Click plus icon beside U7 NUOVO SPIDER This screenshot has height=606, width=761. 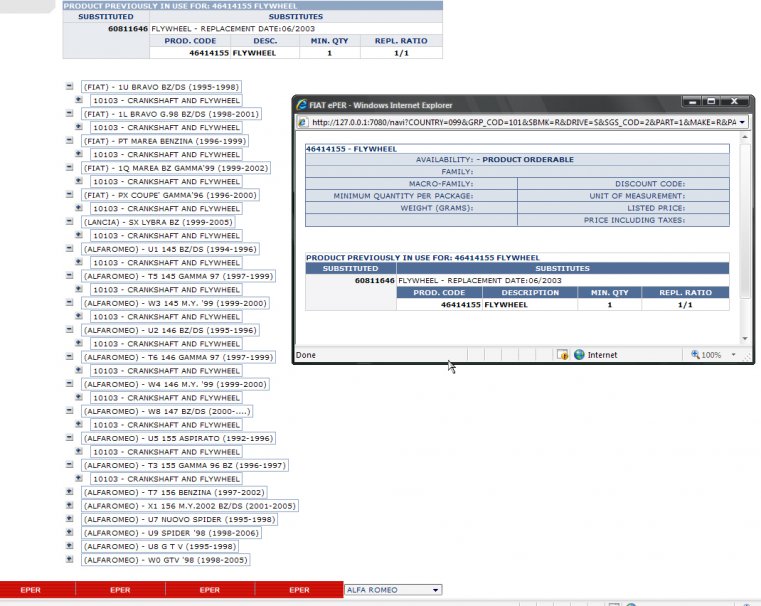(68, 519)
